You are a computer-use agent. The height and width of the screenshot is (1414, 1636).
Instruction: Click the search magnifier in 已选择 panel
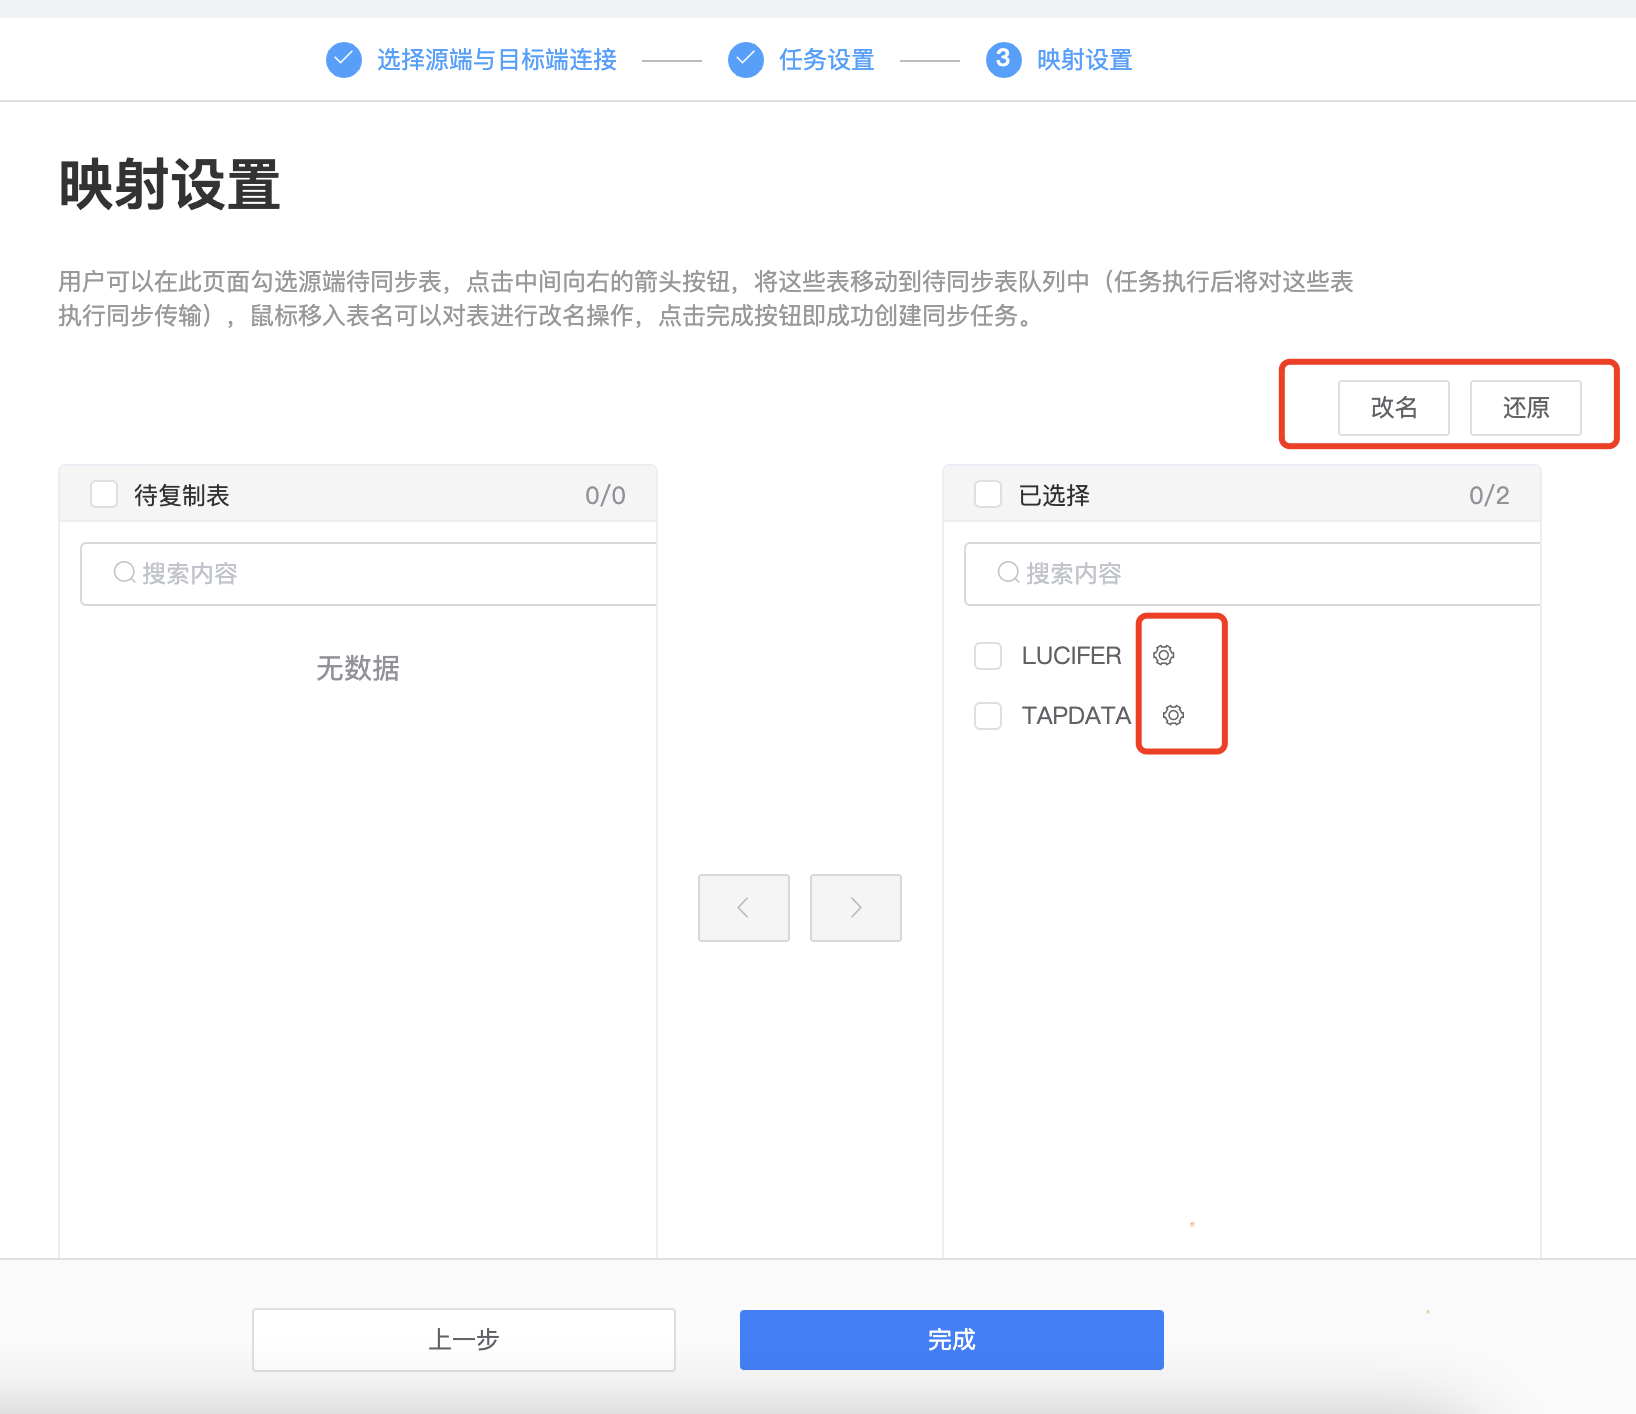click(x=1006, y=572)
